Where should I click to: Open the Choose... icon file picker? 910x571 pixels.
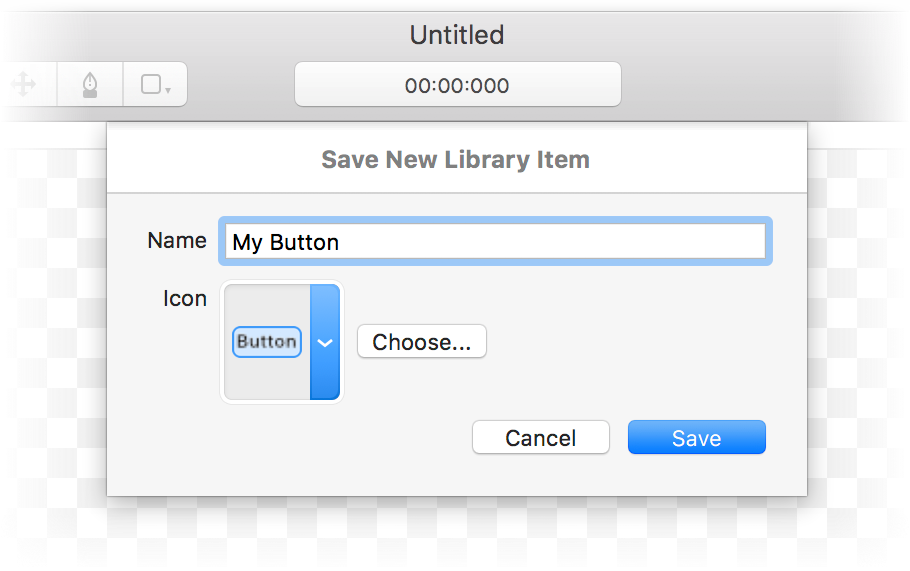coord(422,342)
